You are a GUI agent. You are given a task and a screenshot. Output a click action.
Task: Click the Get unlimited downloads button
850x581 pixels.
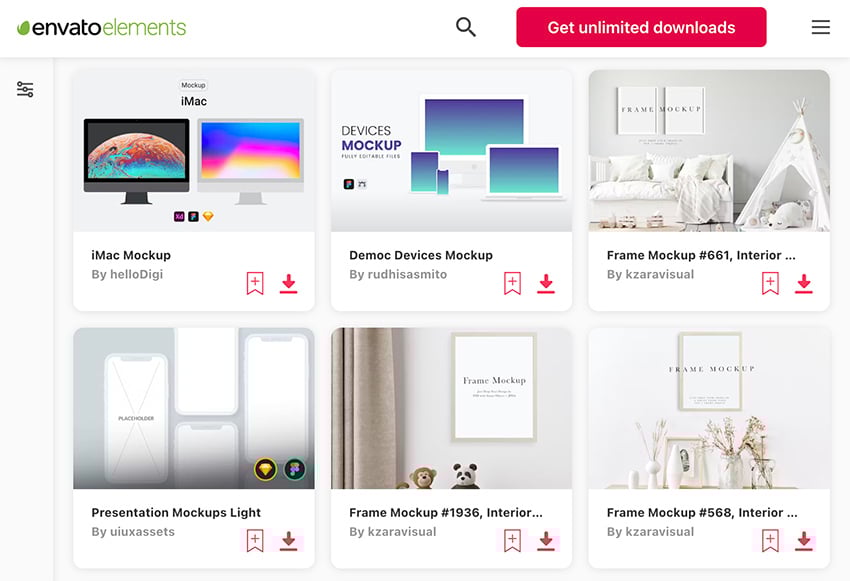640,27
